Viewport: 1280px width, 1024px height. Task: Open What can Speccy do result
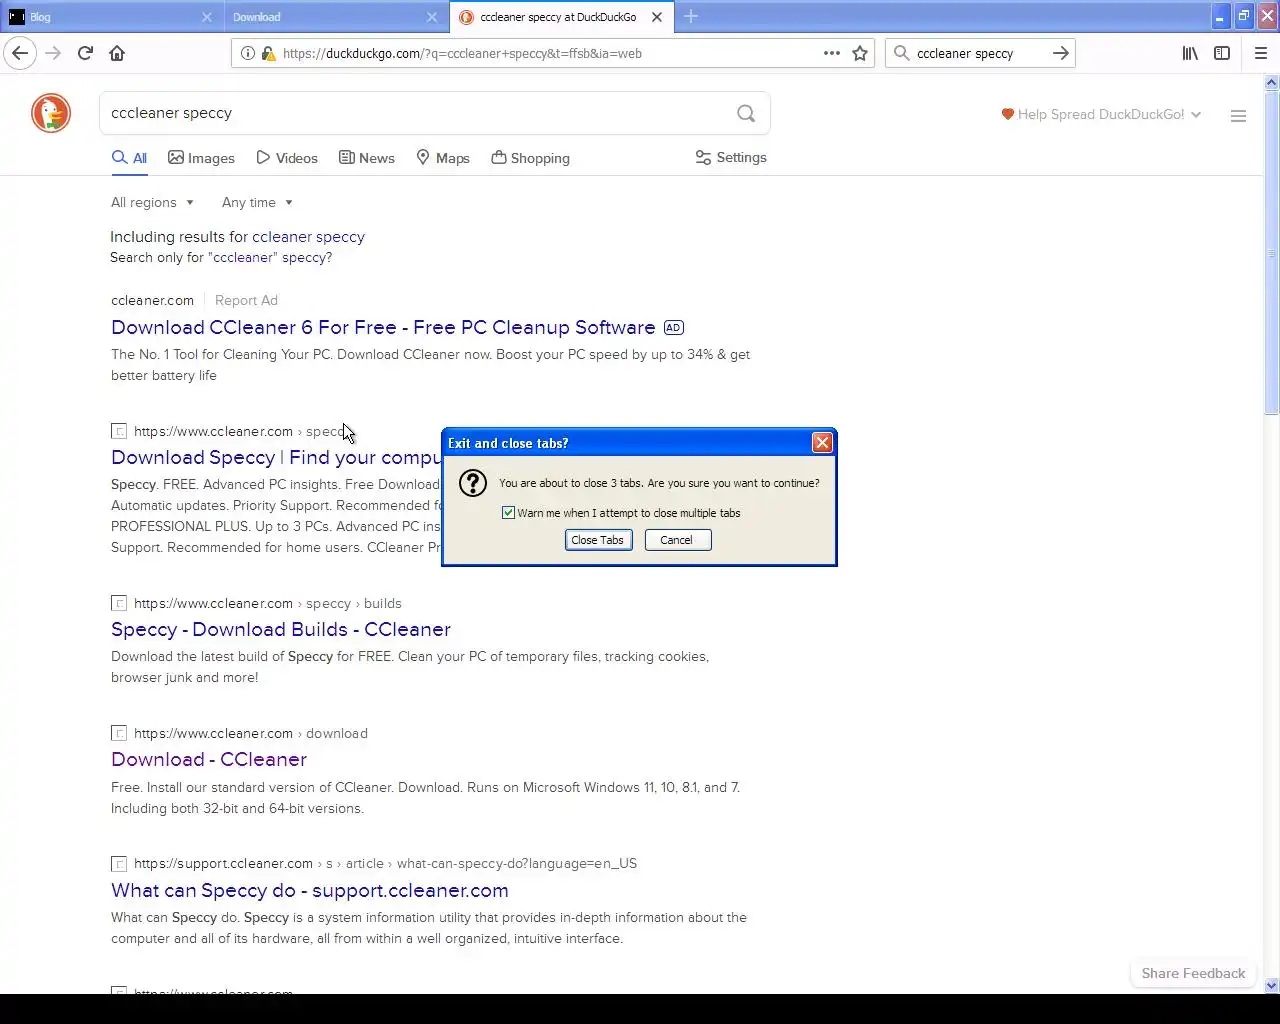(310, 890)
